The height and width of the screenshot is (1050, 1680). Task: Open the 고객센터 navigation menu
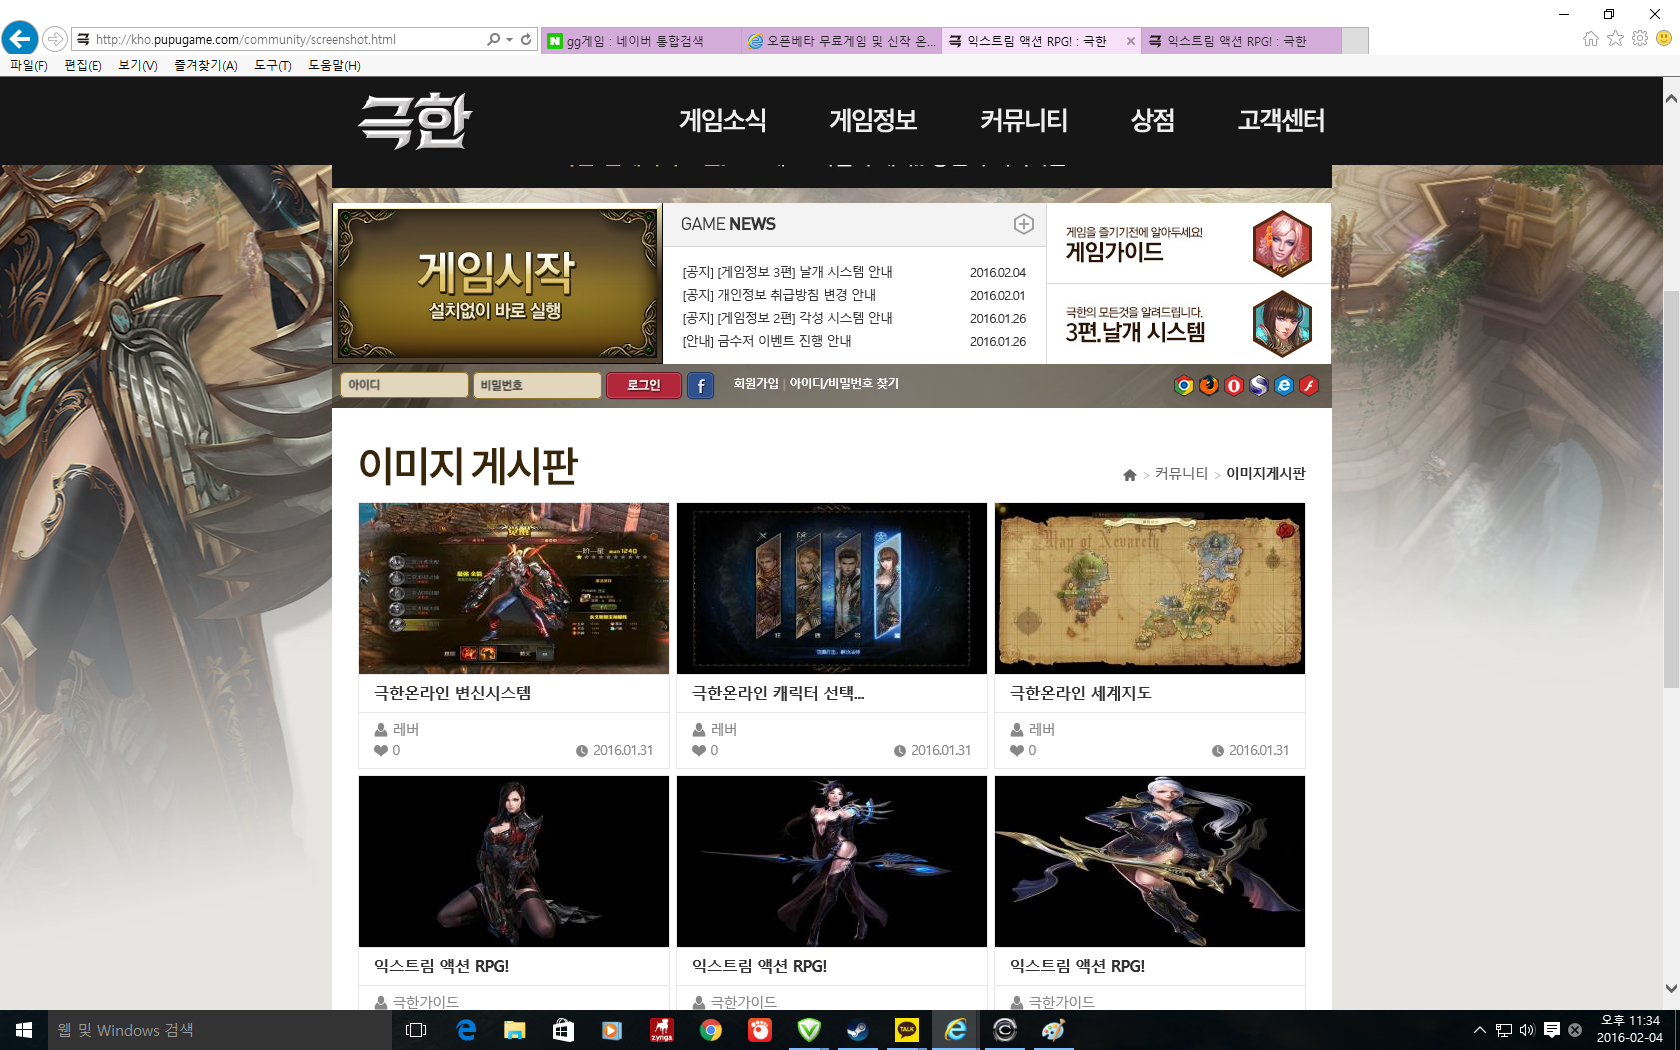pyautogui.click(x=1281, y=121)
